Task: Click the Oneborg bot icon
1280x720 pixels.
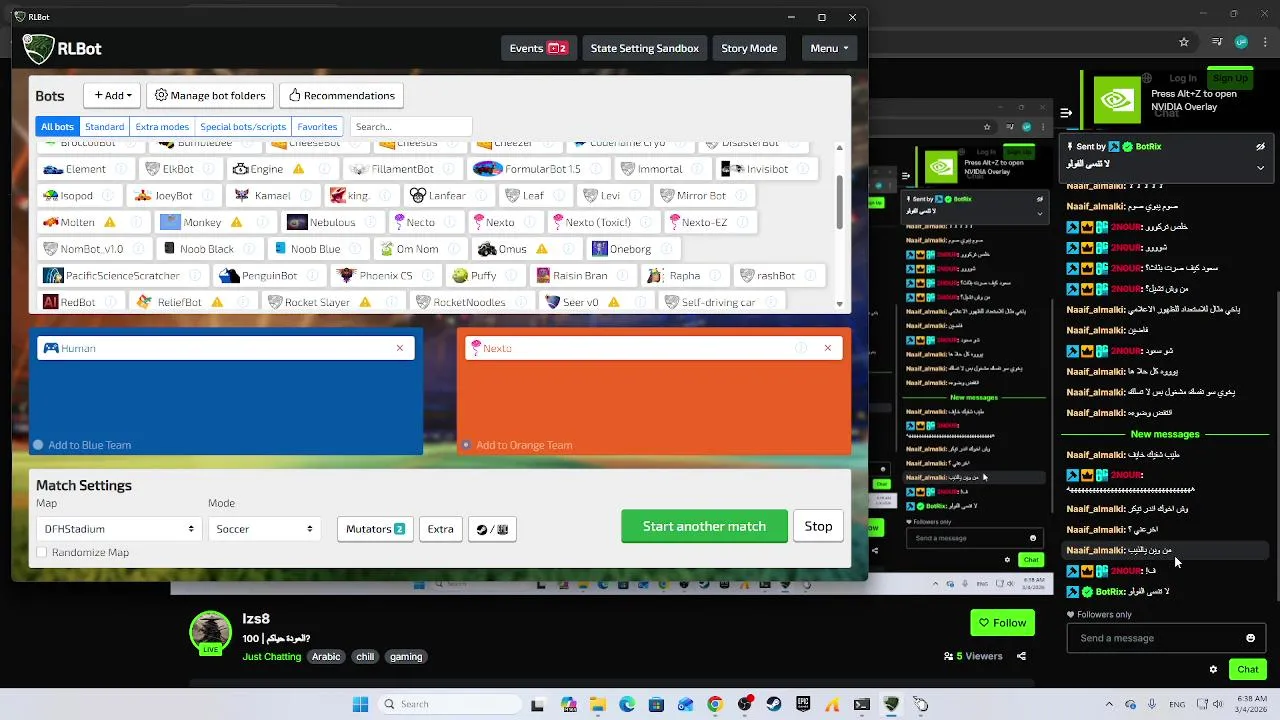Action: [x=599, y=249]
